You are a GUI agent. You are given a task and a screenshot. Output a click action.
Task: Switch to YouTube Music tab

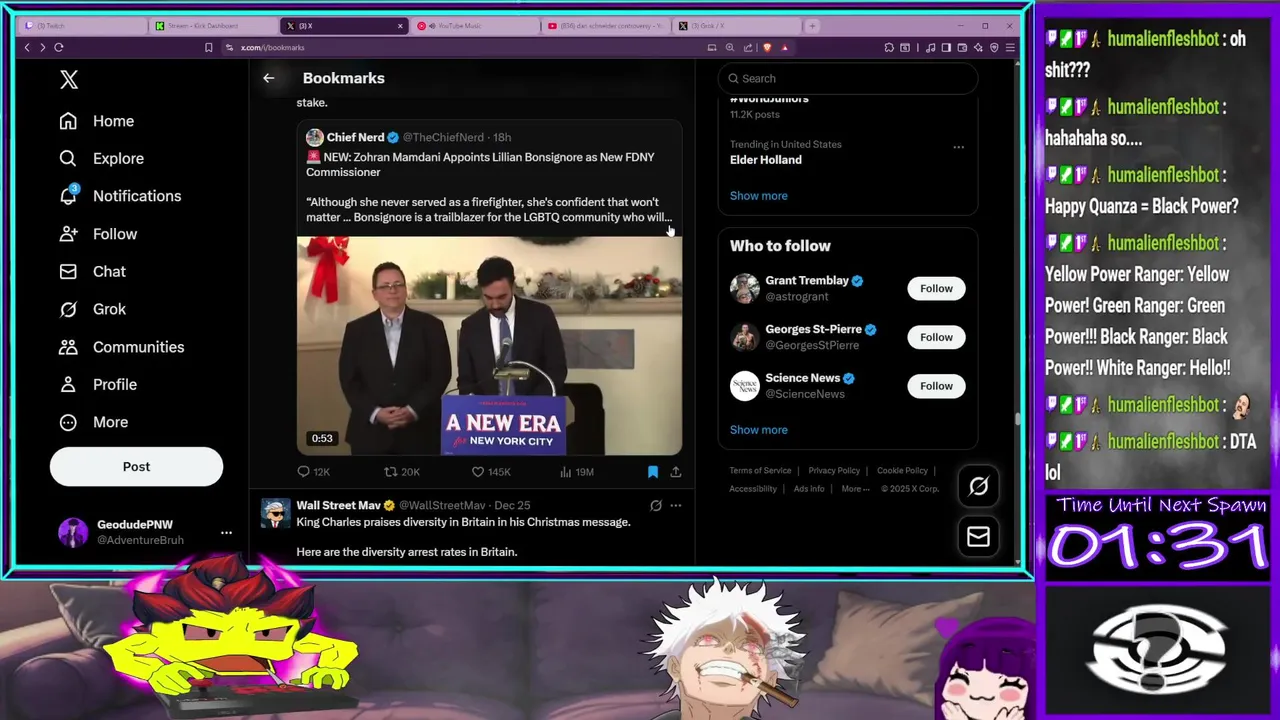[x=474, y=26]
